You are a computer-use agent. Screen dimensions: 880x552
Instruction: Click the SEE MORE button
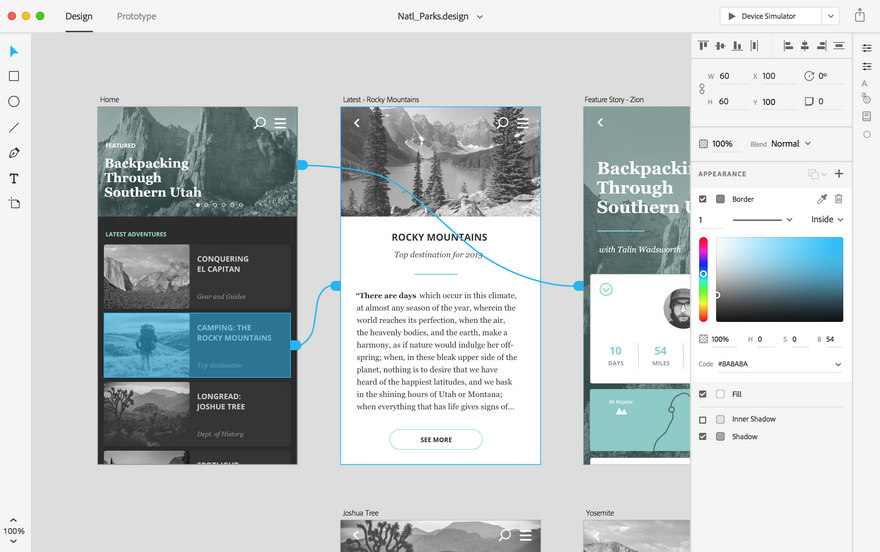[436, 439]
